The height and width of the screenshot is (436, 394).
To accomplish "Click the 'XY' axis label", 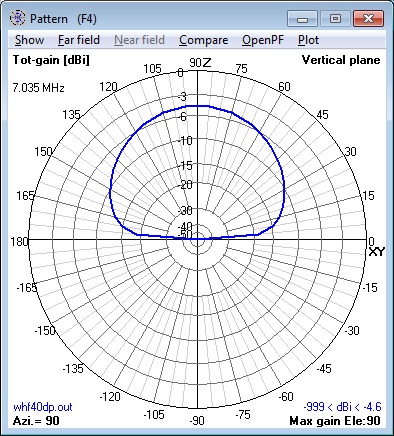I will (377, 252).
